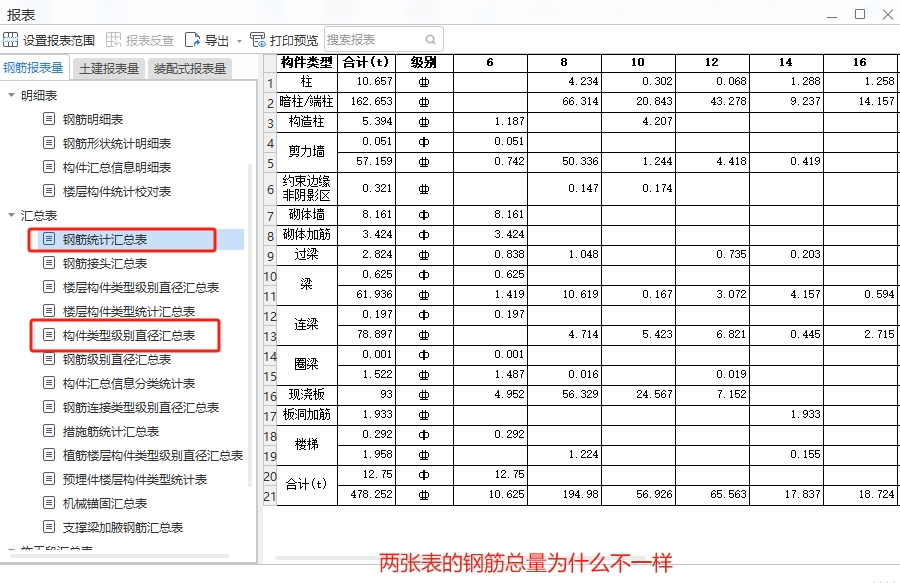
Task: Click document icon beside 钢筋接头汇总表
Action: click(x=49, y=263)
